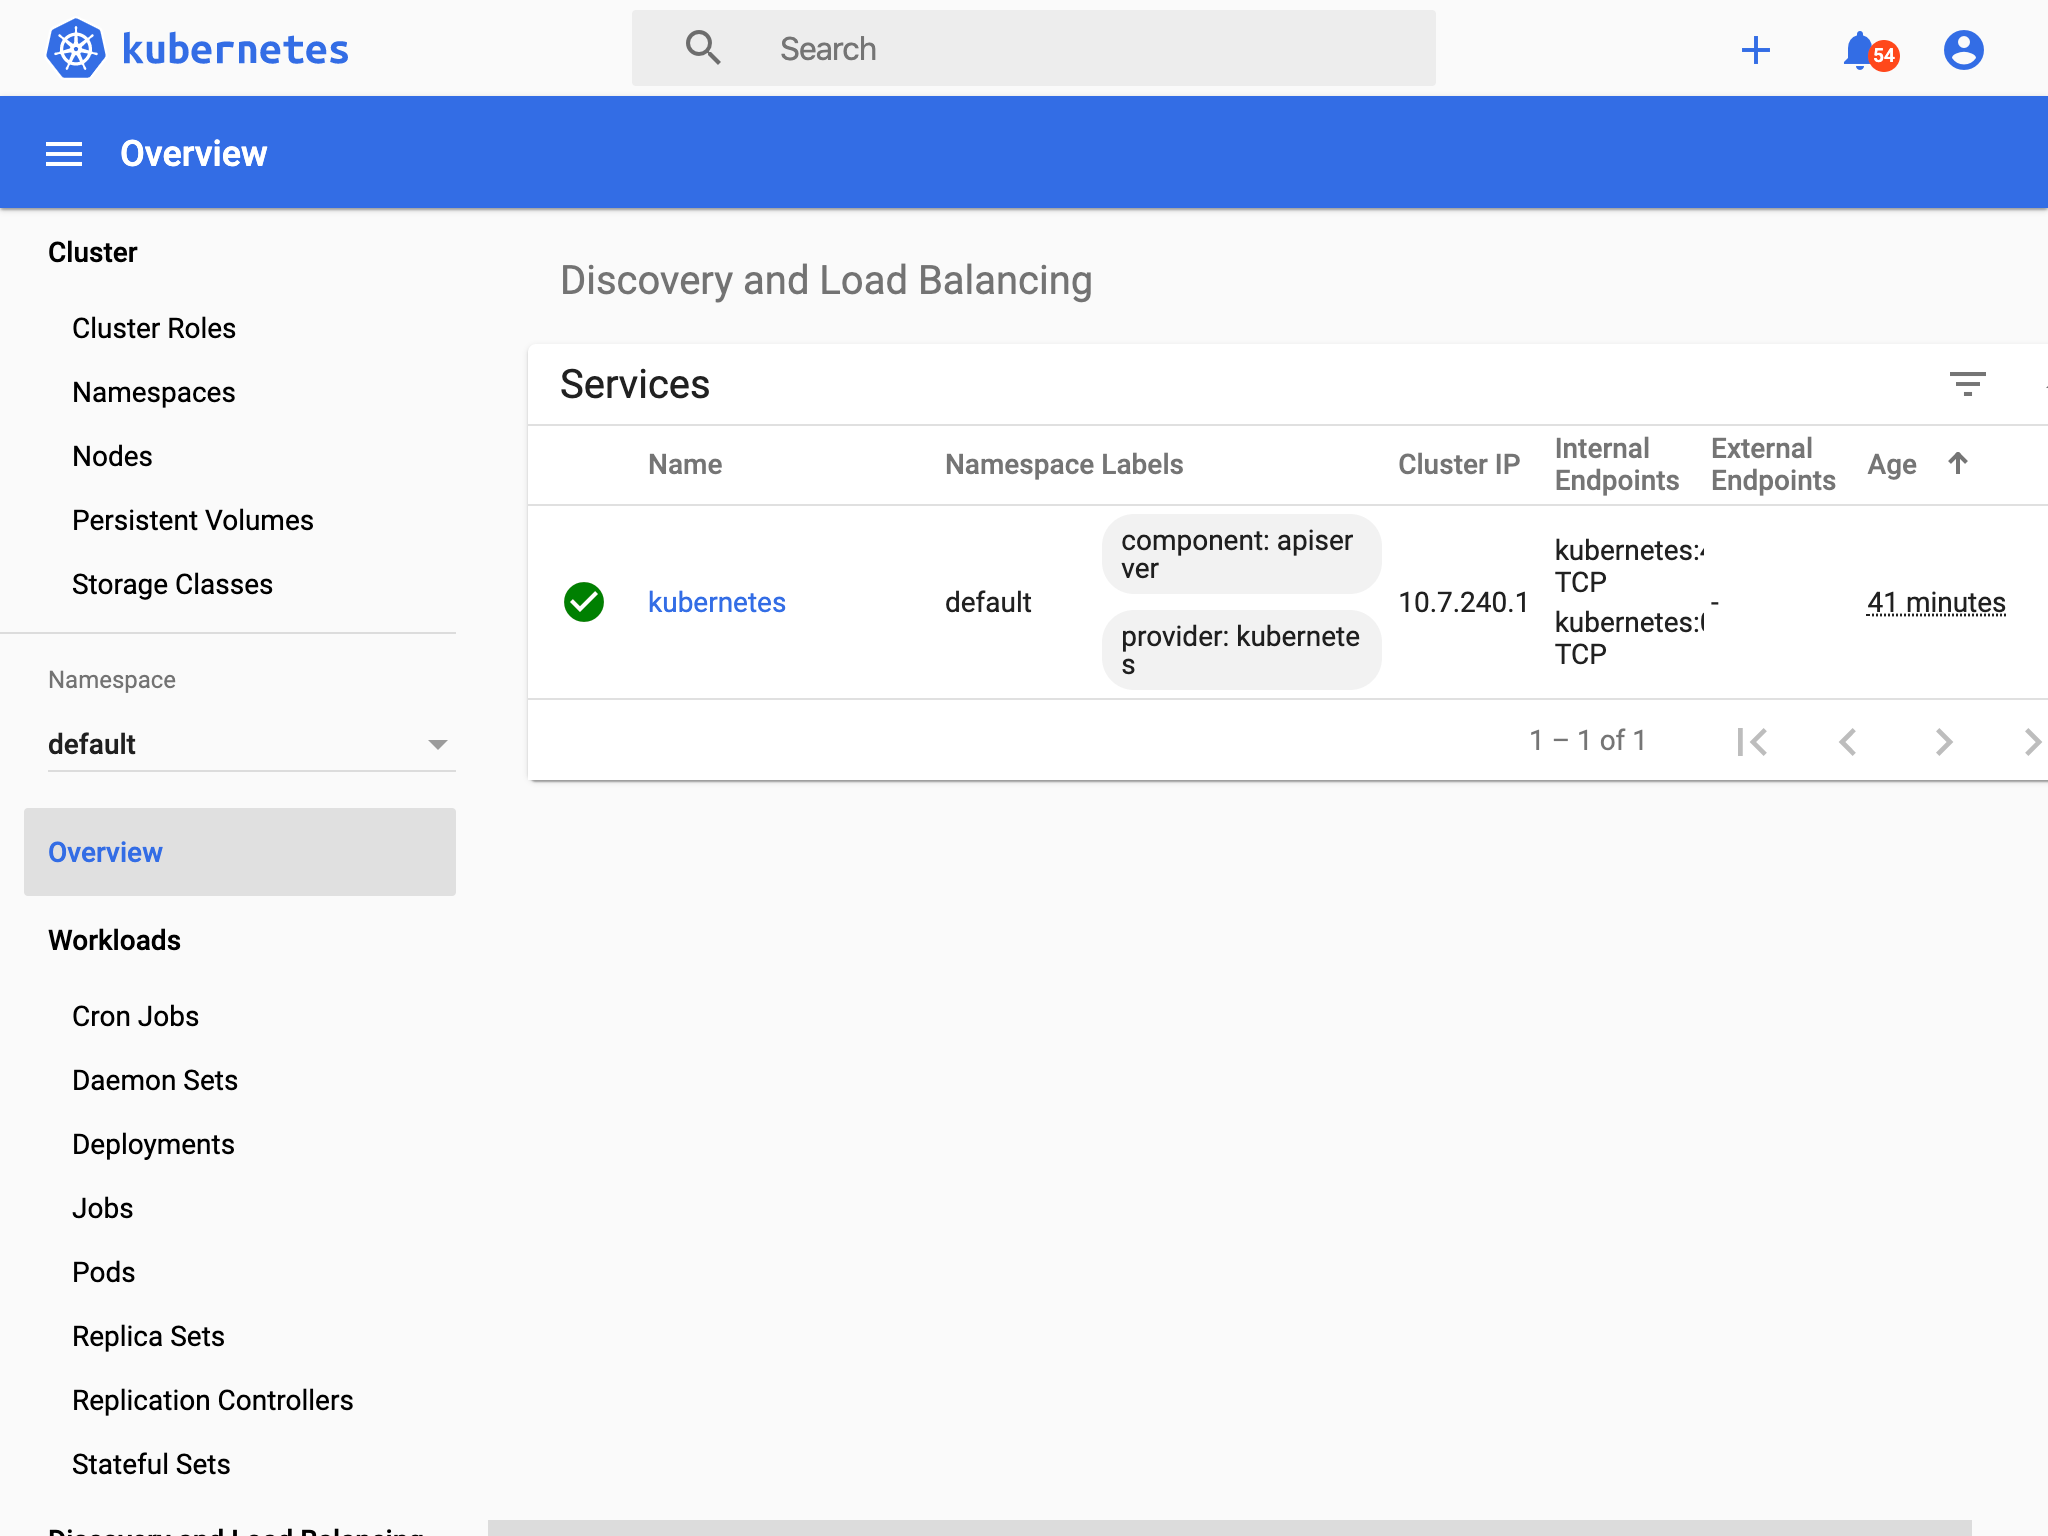Open Stateful Sets in the sidebar
The width and height of the screenshot is (2048, 1536).
pos(151,1463)
